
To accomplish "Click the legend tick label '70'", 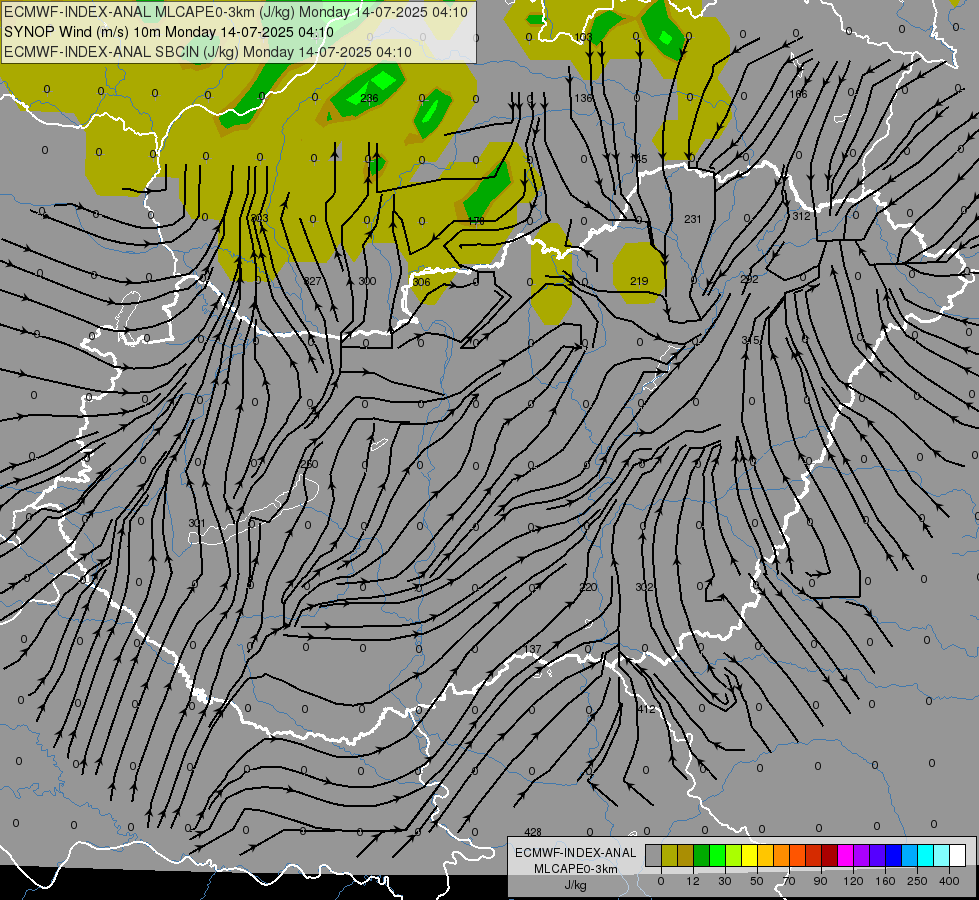I will (x=789, y=881).
